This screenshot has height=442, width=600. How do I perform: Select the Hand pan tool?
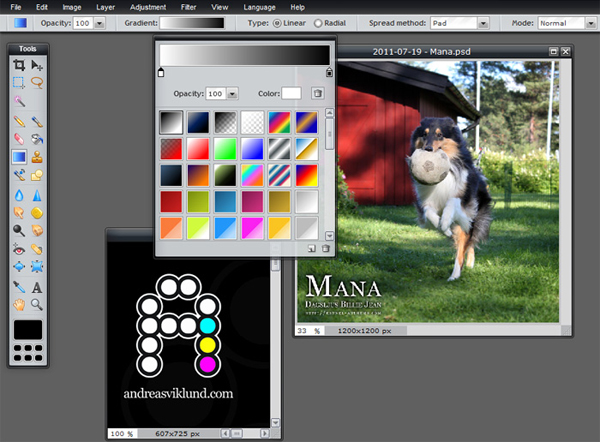19,304
